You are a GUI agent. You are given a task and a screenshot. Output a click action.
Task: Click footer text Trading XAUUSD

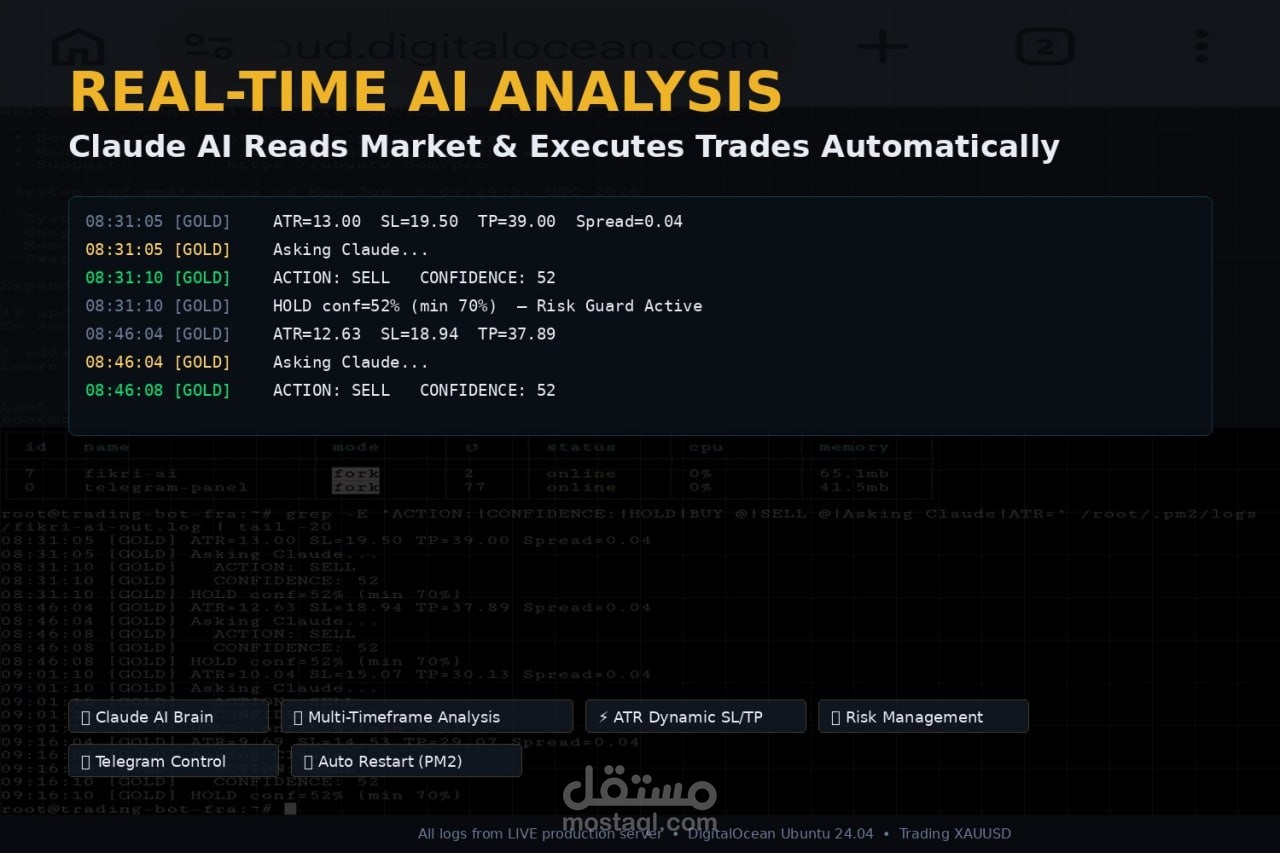pyautogui.click(x=955, y=833)
